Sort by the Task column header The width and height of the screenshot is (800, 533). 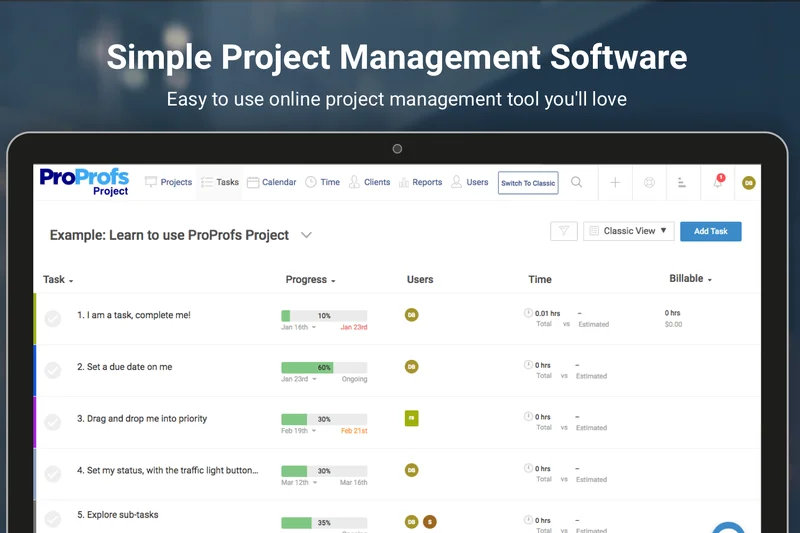click(58, 280)
